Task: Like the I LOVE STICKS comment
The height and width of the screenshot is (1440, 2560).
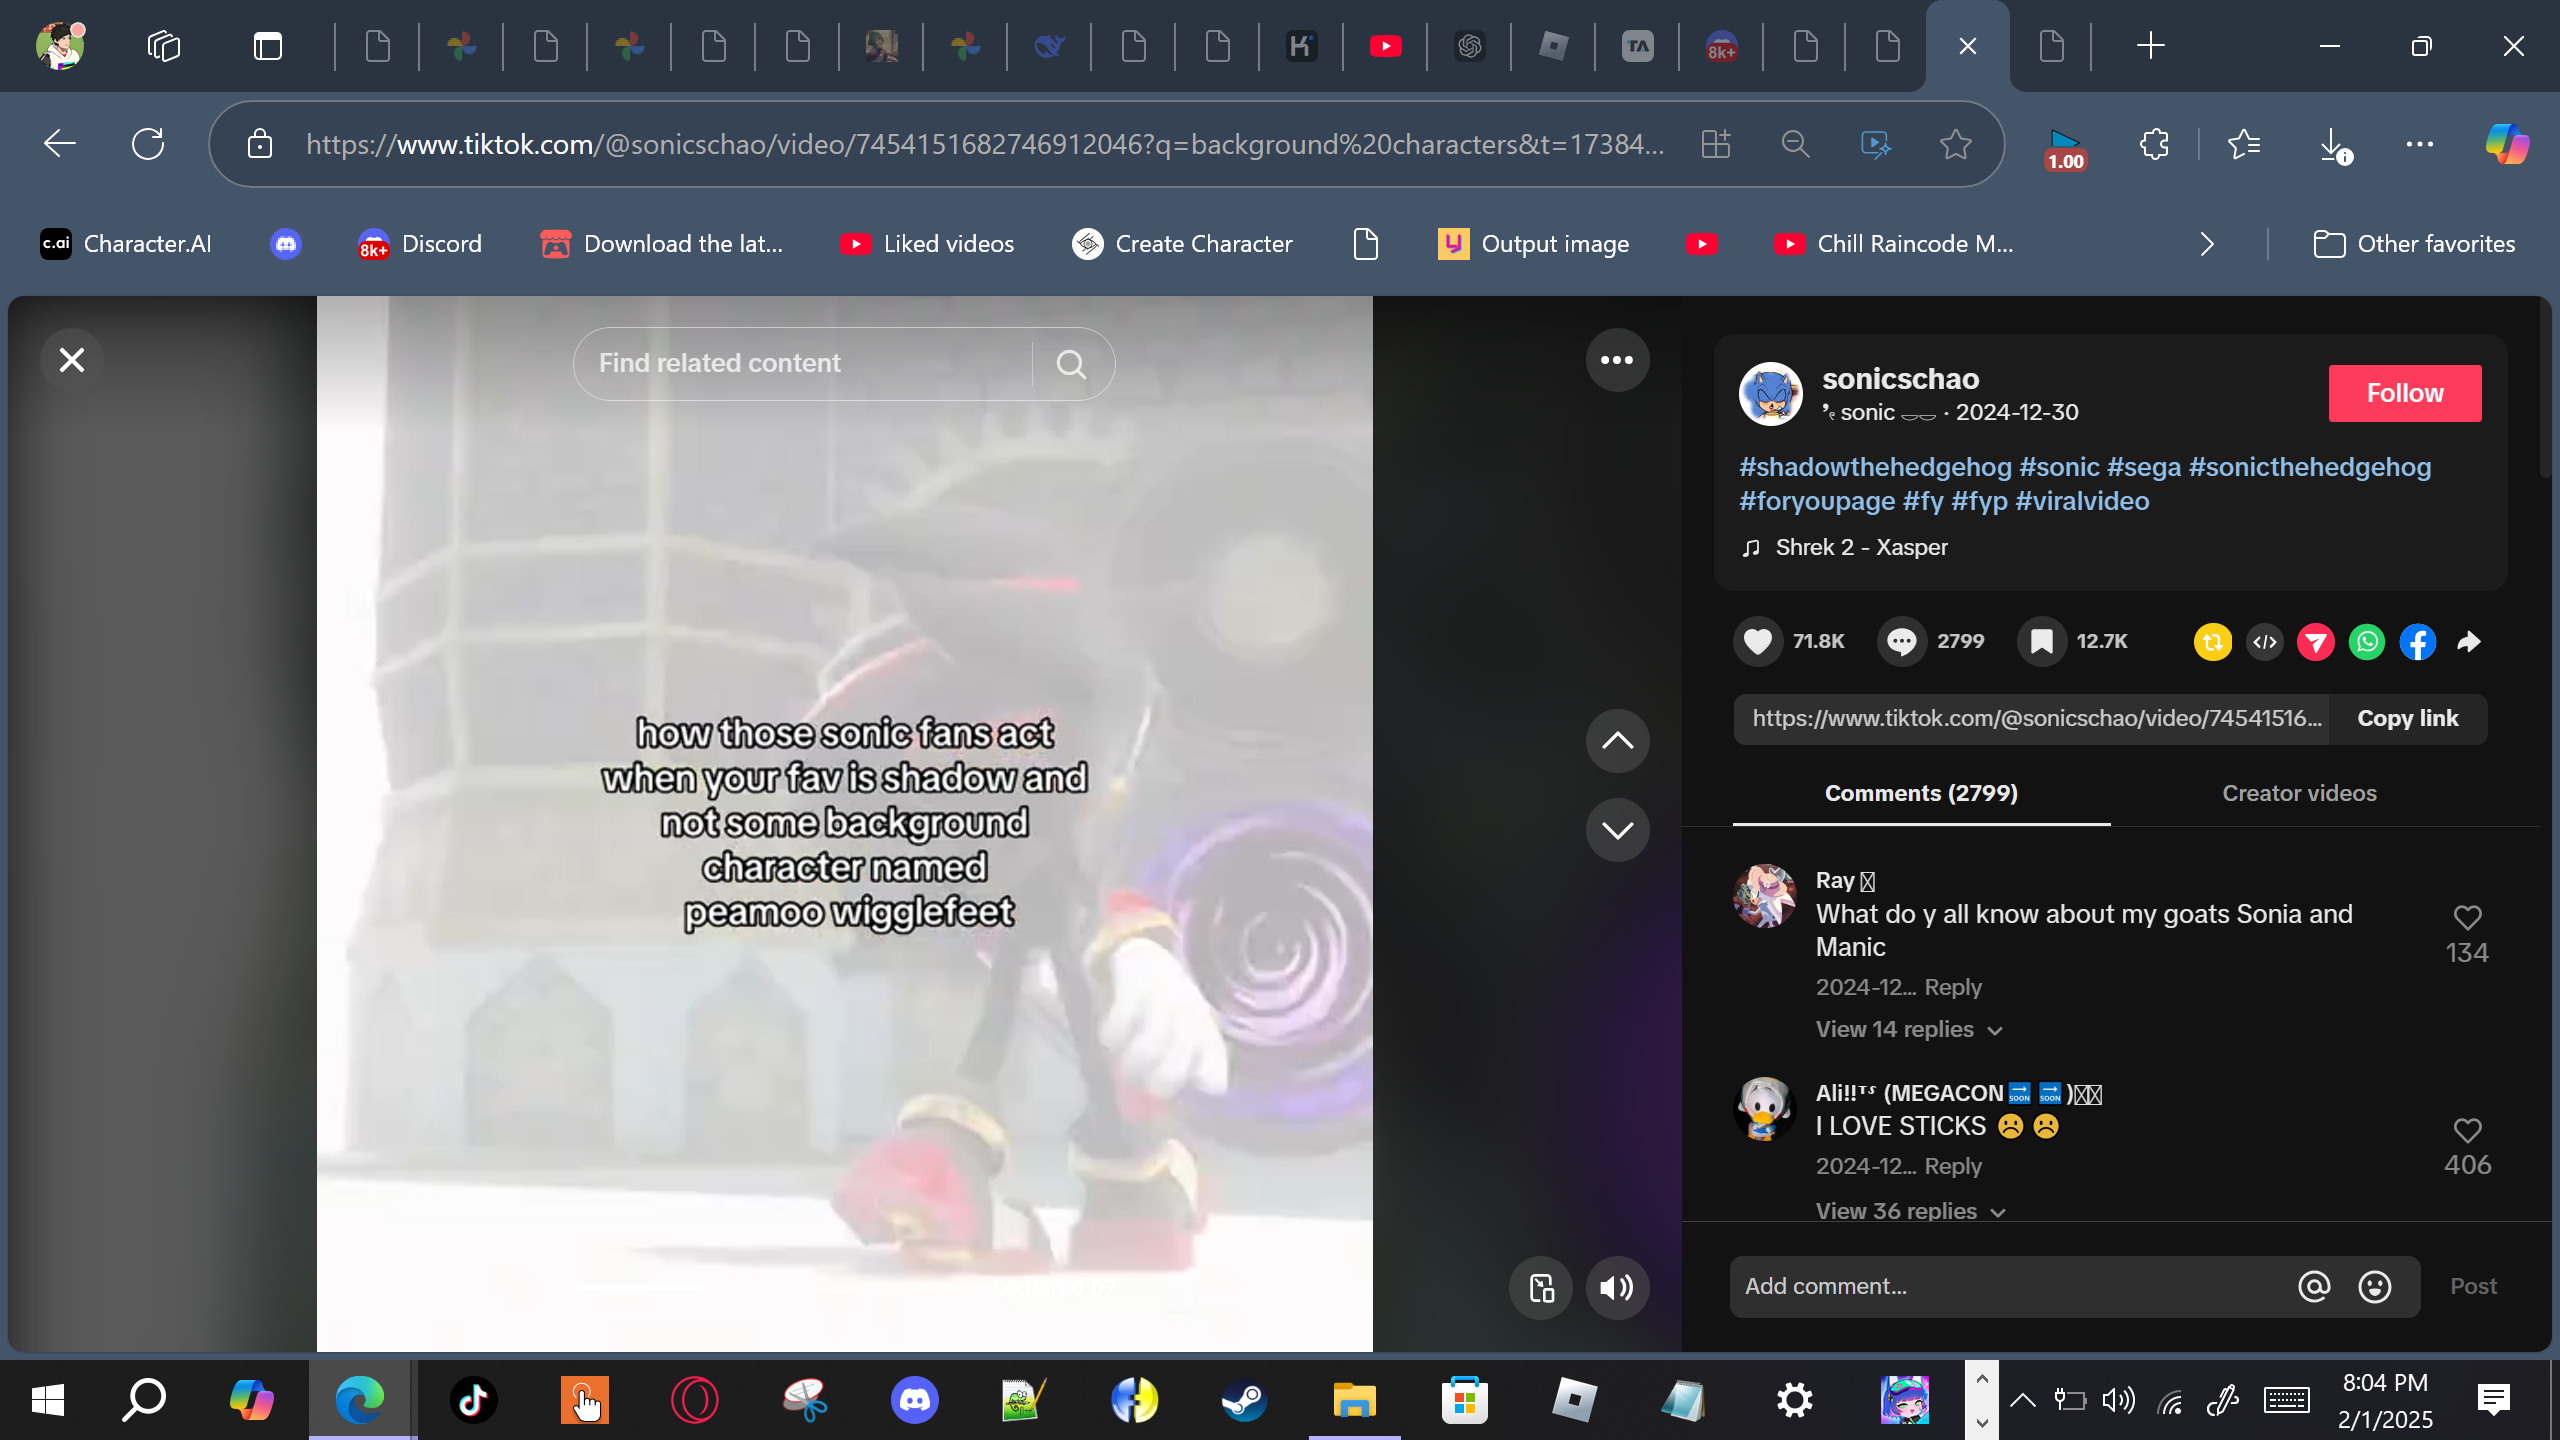Action: click(2467, 1131)
